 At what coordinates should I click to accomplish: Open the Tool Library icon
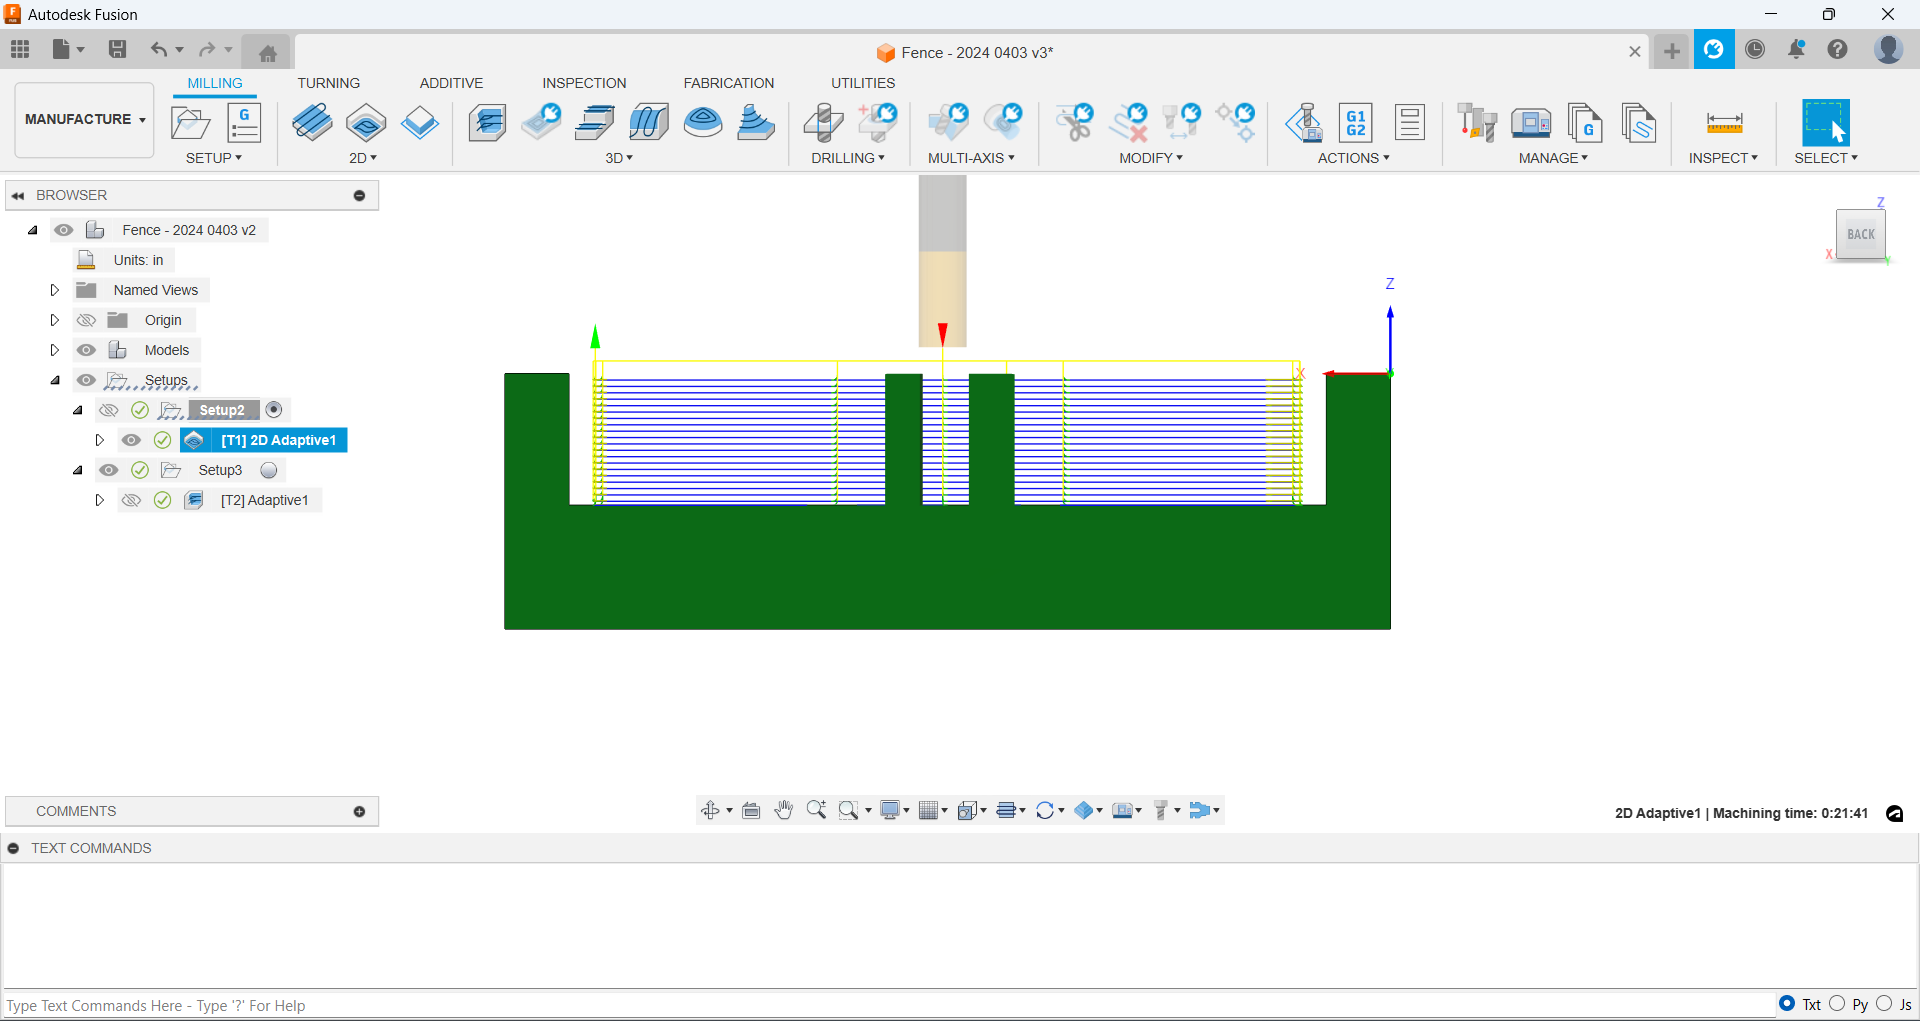tap(1476, 123)
